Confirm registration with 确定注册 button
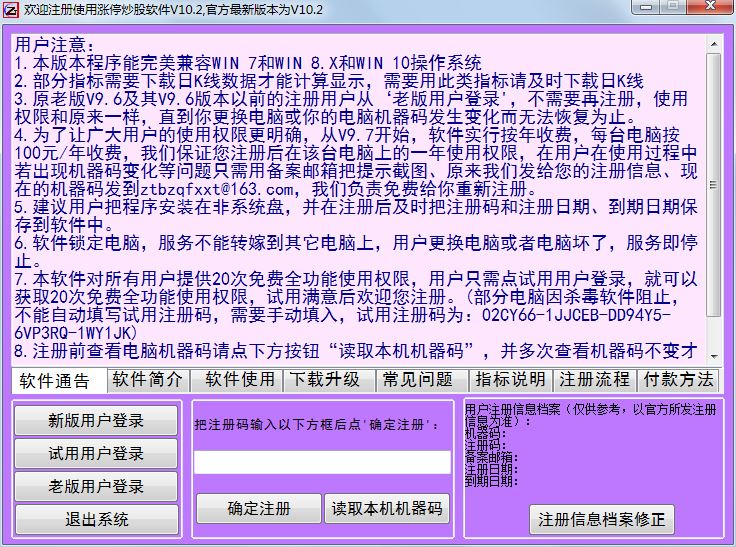Viewport: 736px width, 547px height. click(259, 508)
